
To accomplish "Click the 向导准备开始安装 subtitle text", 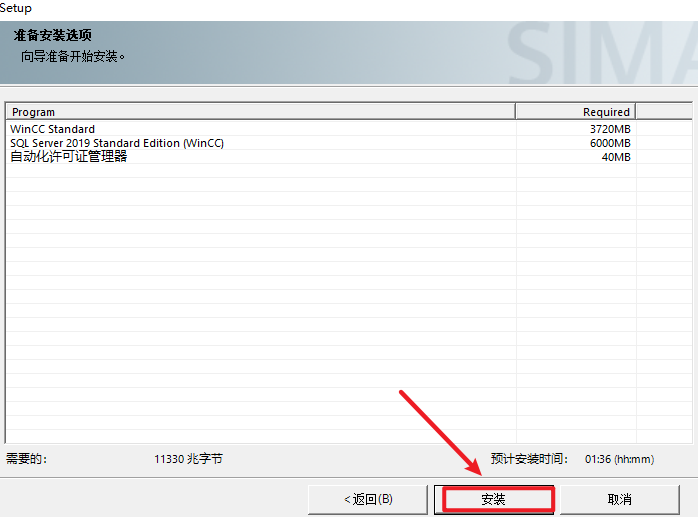I will (75, 56).
